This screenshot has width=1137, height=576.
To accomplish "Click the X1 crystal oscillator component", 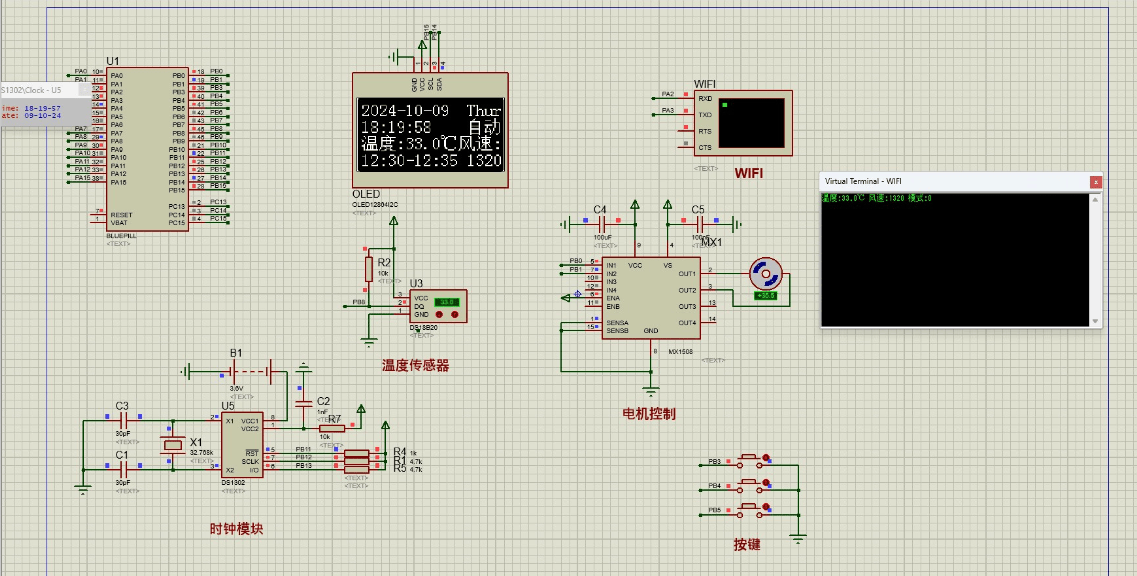I will pos(172,444).
